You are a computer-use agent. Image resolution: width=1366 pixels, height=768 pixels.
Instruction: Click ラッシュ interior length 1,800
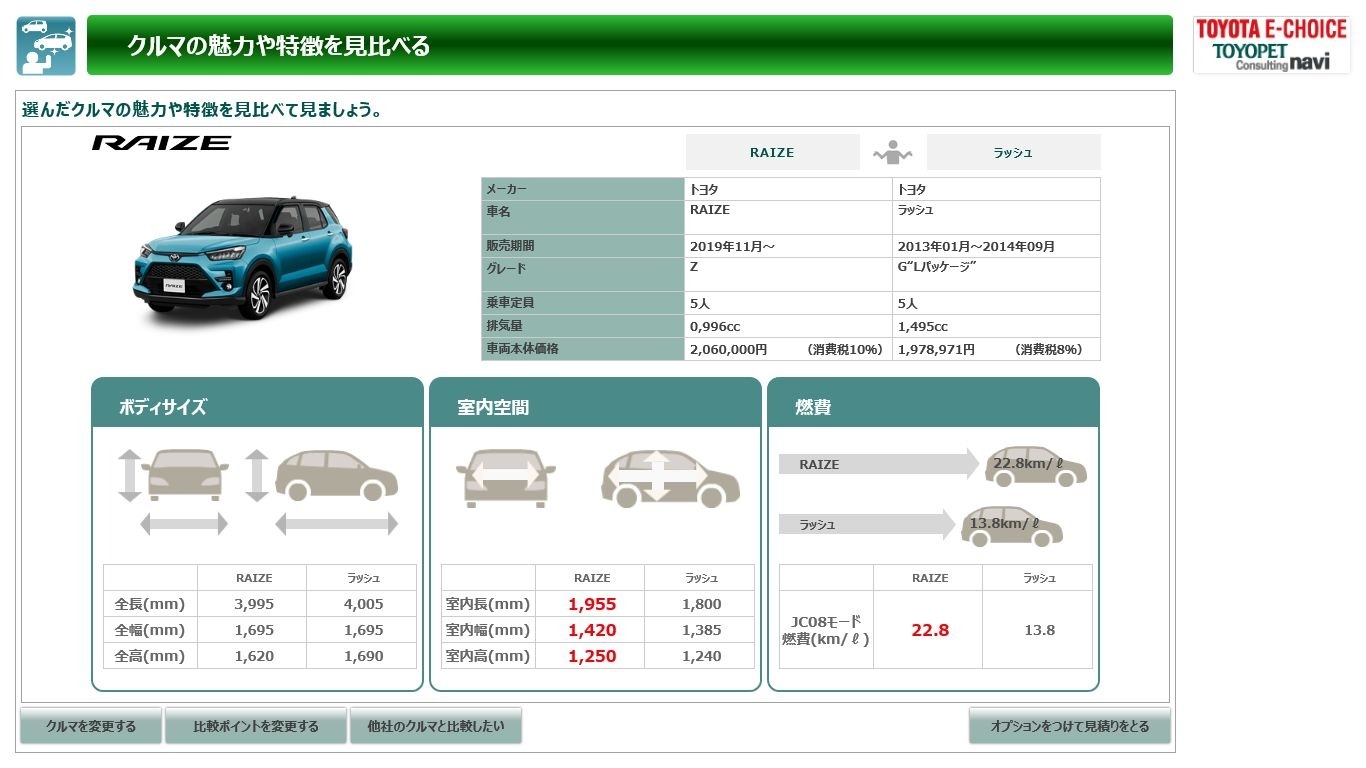(x=701, y=604)
